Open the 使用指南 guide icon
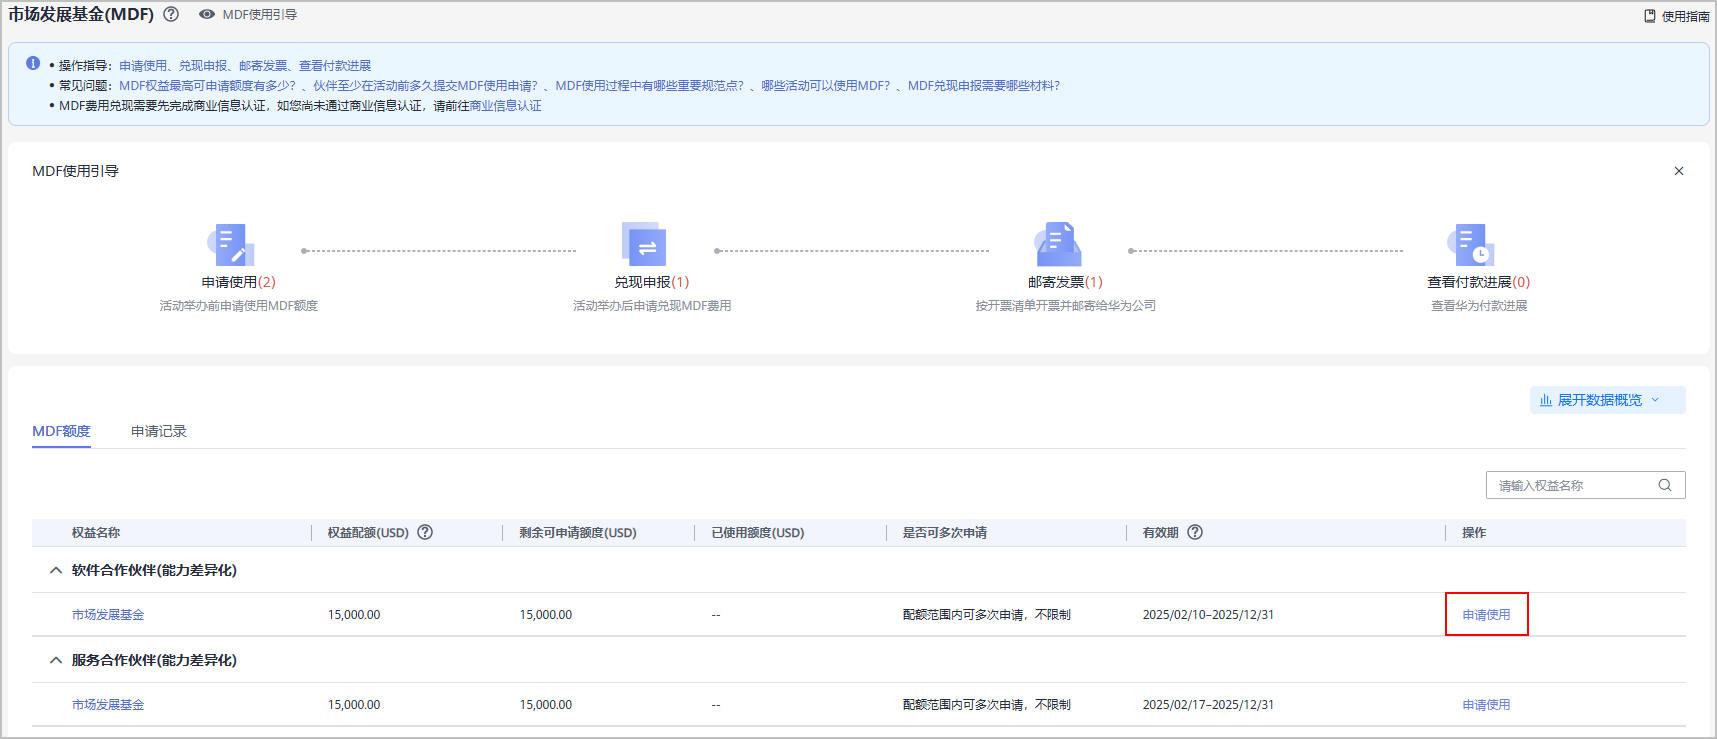The height and width of the screenshot is (739, 1717). tap(1650, 16)
